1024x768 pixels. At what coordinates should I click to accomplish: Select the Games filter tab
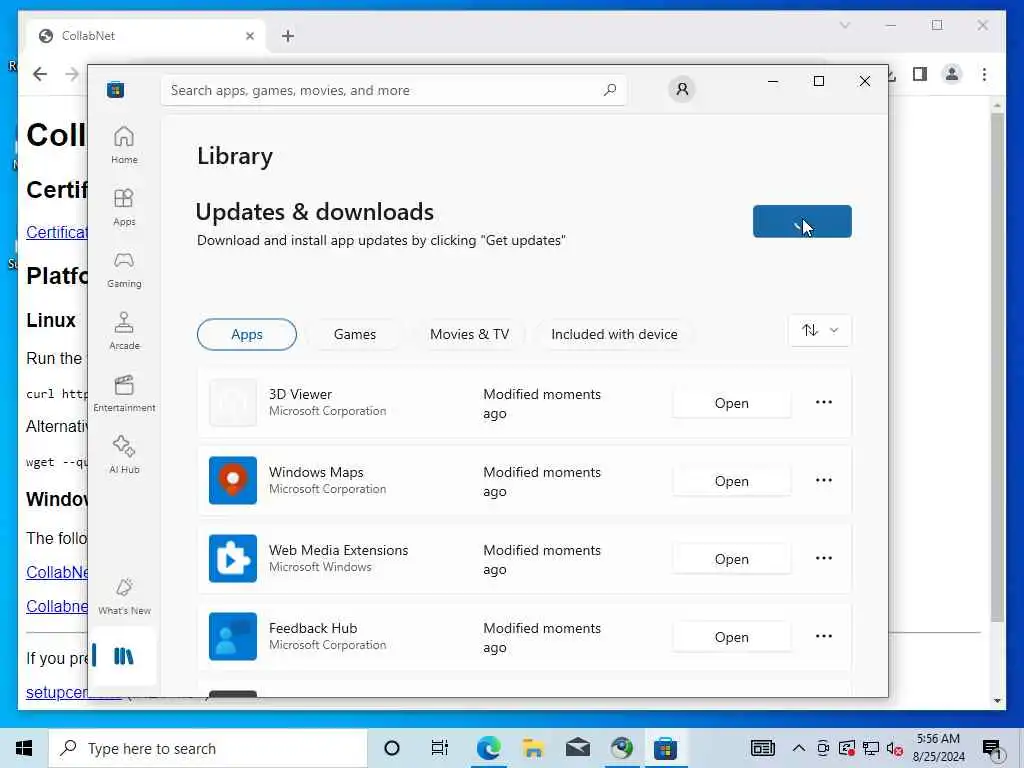355,334
